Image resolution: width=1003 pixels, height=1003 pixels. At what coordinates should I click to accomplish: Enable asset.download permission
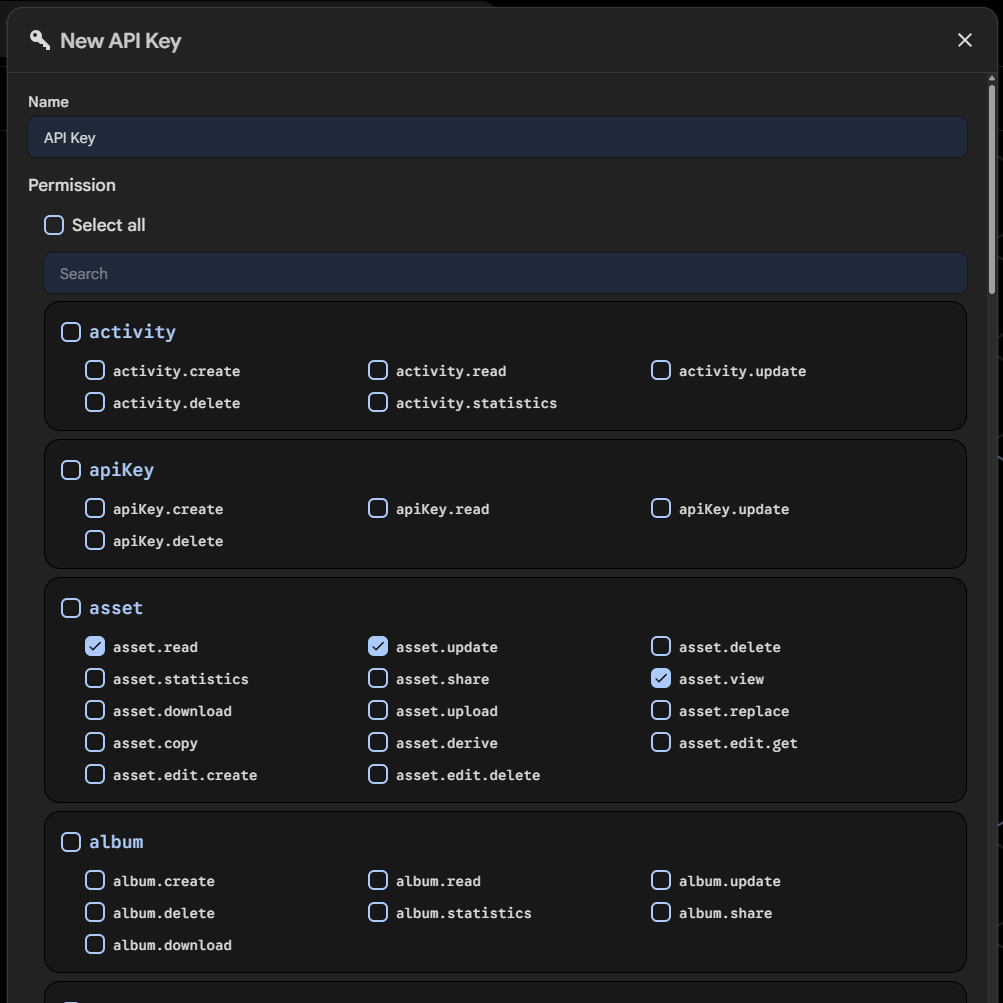pos(95,711)
